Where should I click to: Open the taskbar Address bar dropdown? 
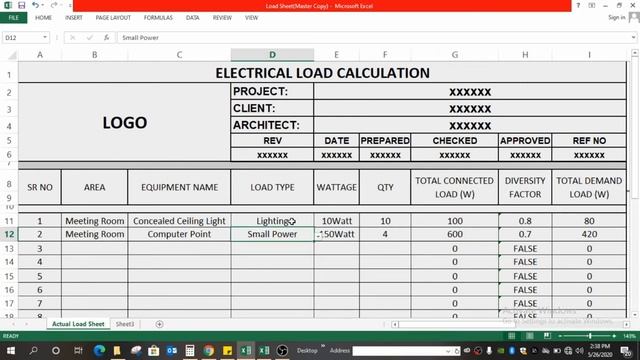click(x=448, y=351)
